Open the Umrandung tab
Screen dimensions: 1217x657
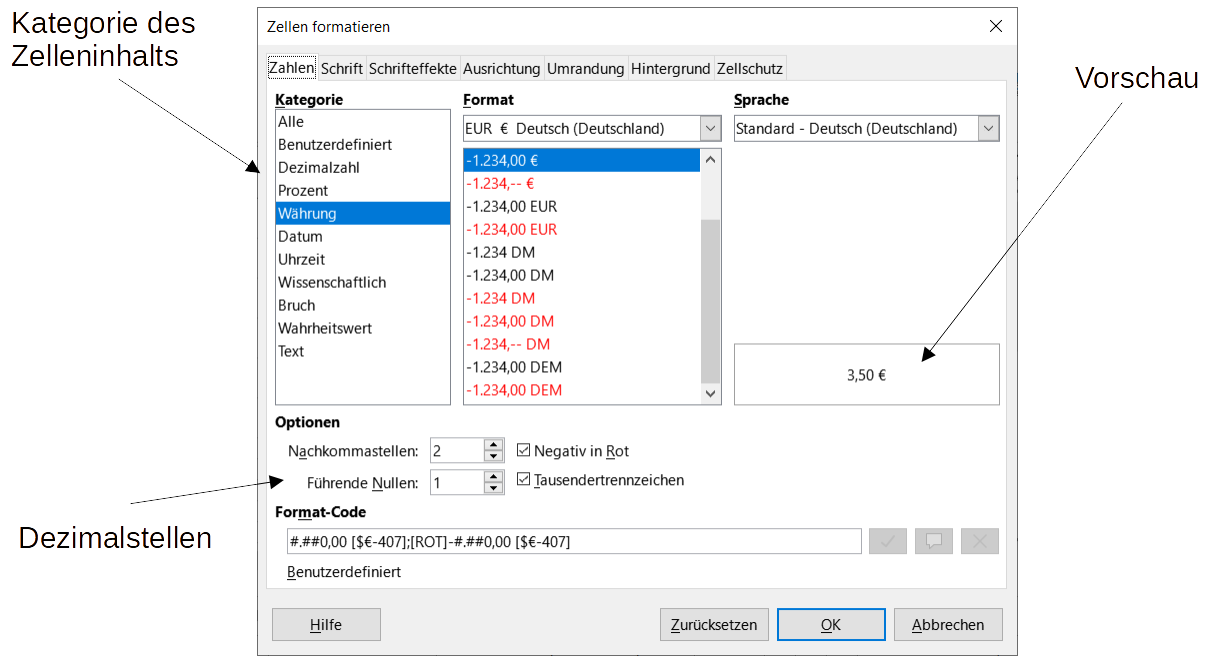(x=585, y=69)
